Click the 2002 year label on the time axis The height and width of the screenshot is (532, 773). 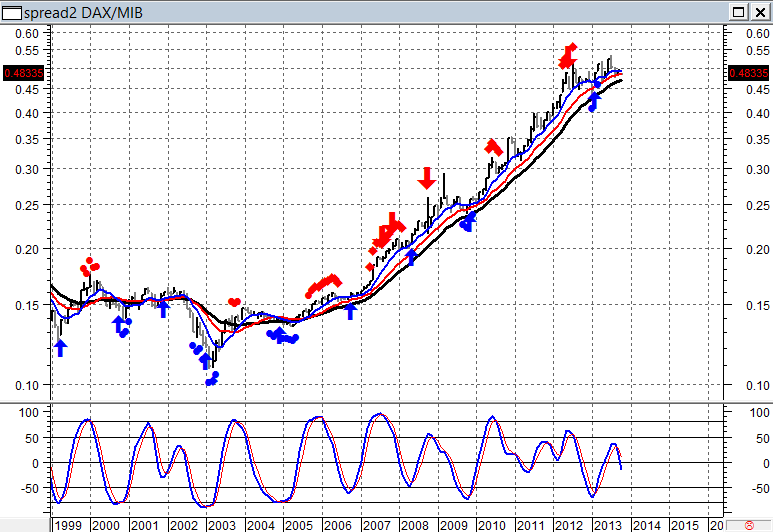pyautogui.click(x=183, y=525)
